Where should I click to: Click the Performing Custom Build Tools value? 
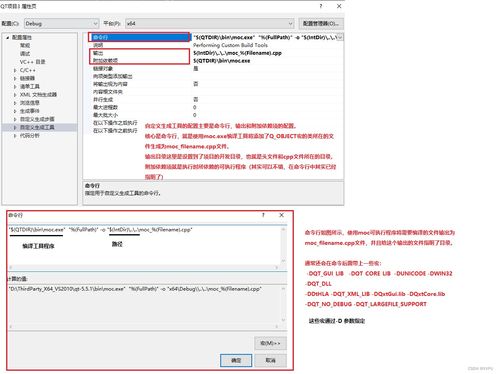[x=230, y=45]
